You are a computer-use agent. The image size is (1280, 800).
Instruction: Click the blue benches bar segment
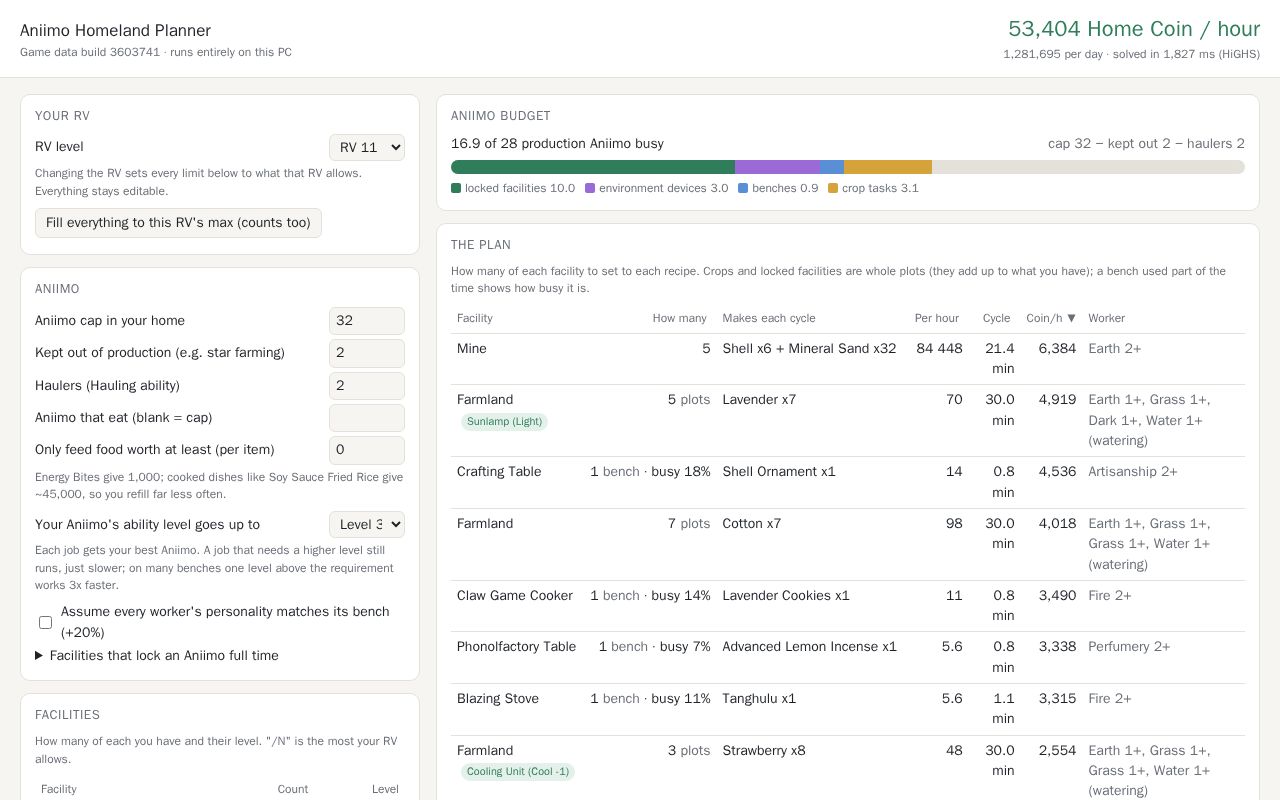click(832, 167)
